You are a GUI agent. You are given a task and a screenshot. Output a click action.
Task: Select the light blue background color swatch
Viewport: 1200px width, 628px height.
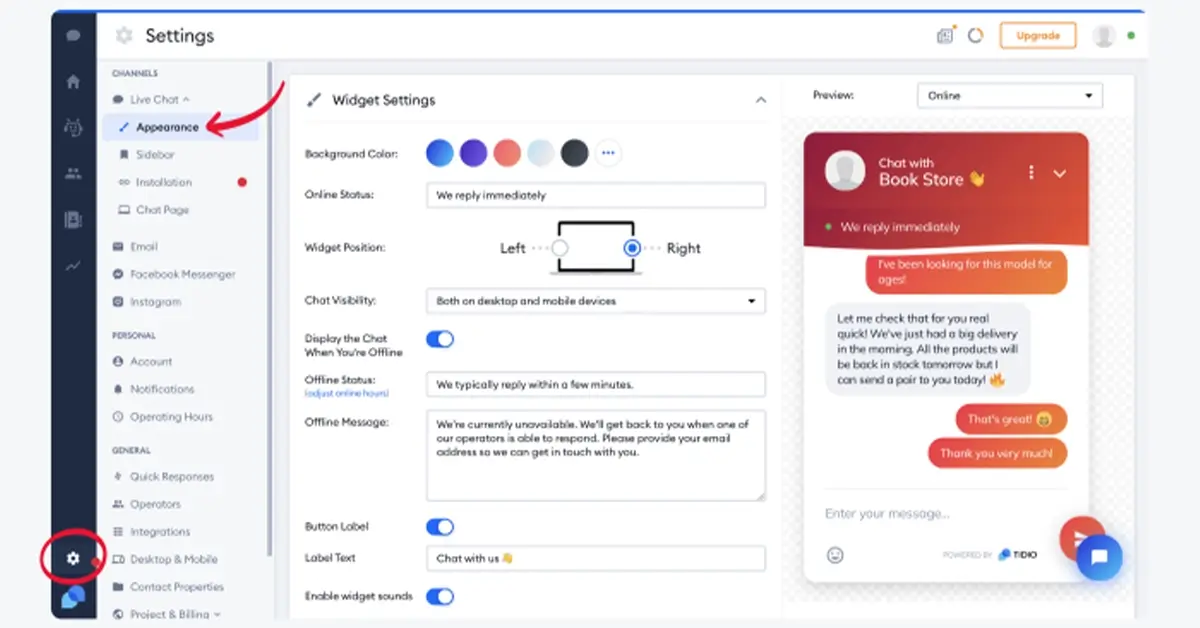click(x=540, y=153)
